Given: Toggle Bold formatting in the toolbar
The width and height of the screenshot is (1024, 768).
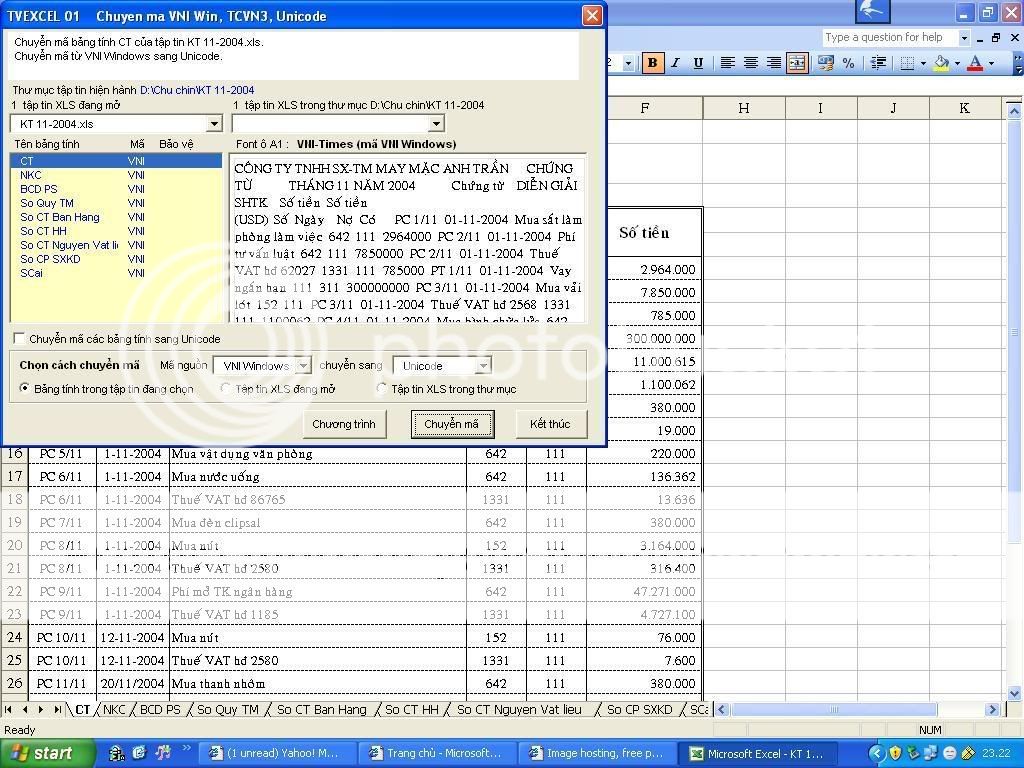Looking at the screenshot, I should point(653,63).
